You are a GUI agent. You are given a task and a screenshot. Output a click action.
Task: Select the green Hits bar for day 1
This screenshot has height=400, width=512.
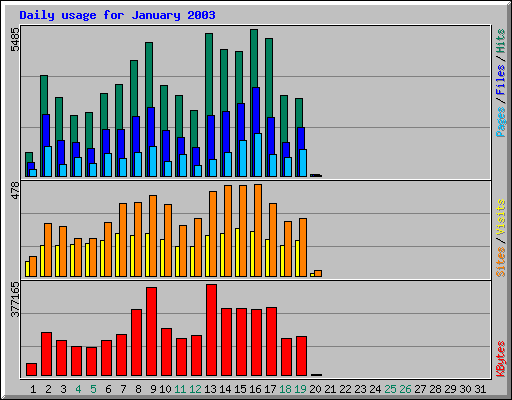[x=29, y=157]
